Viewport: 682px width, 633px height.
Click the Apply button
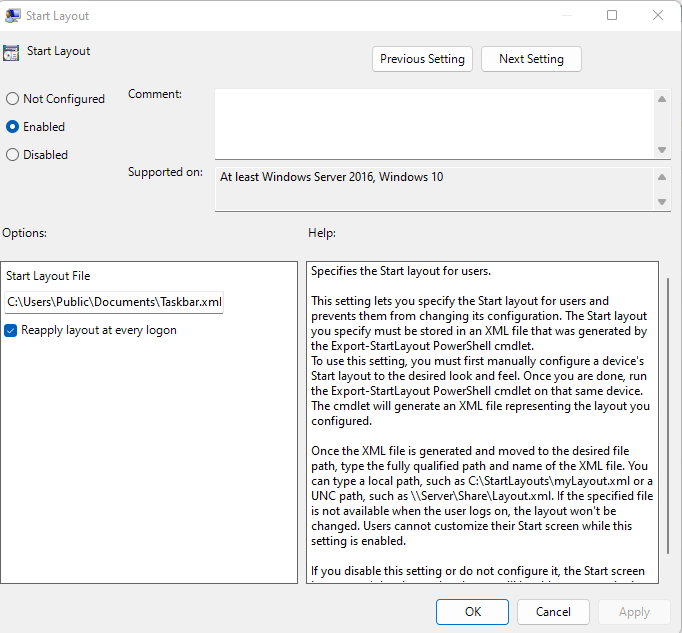[634, 612]
